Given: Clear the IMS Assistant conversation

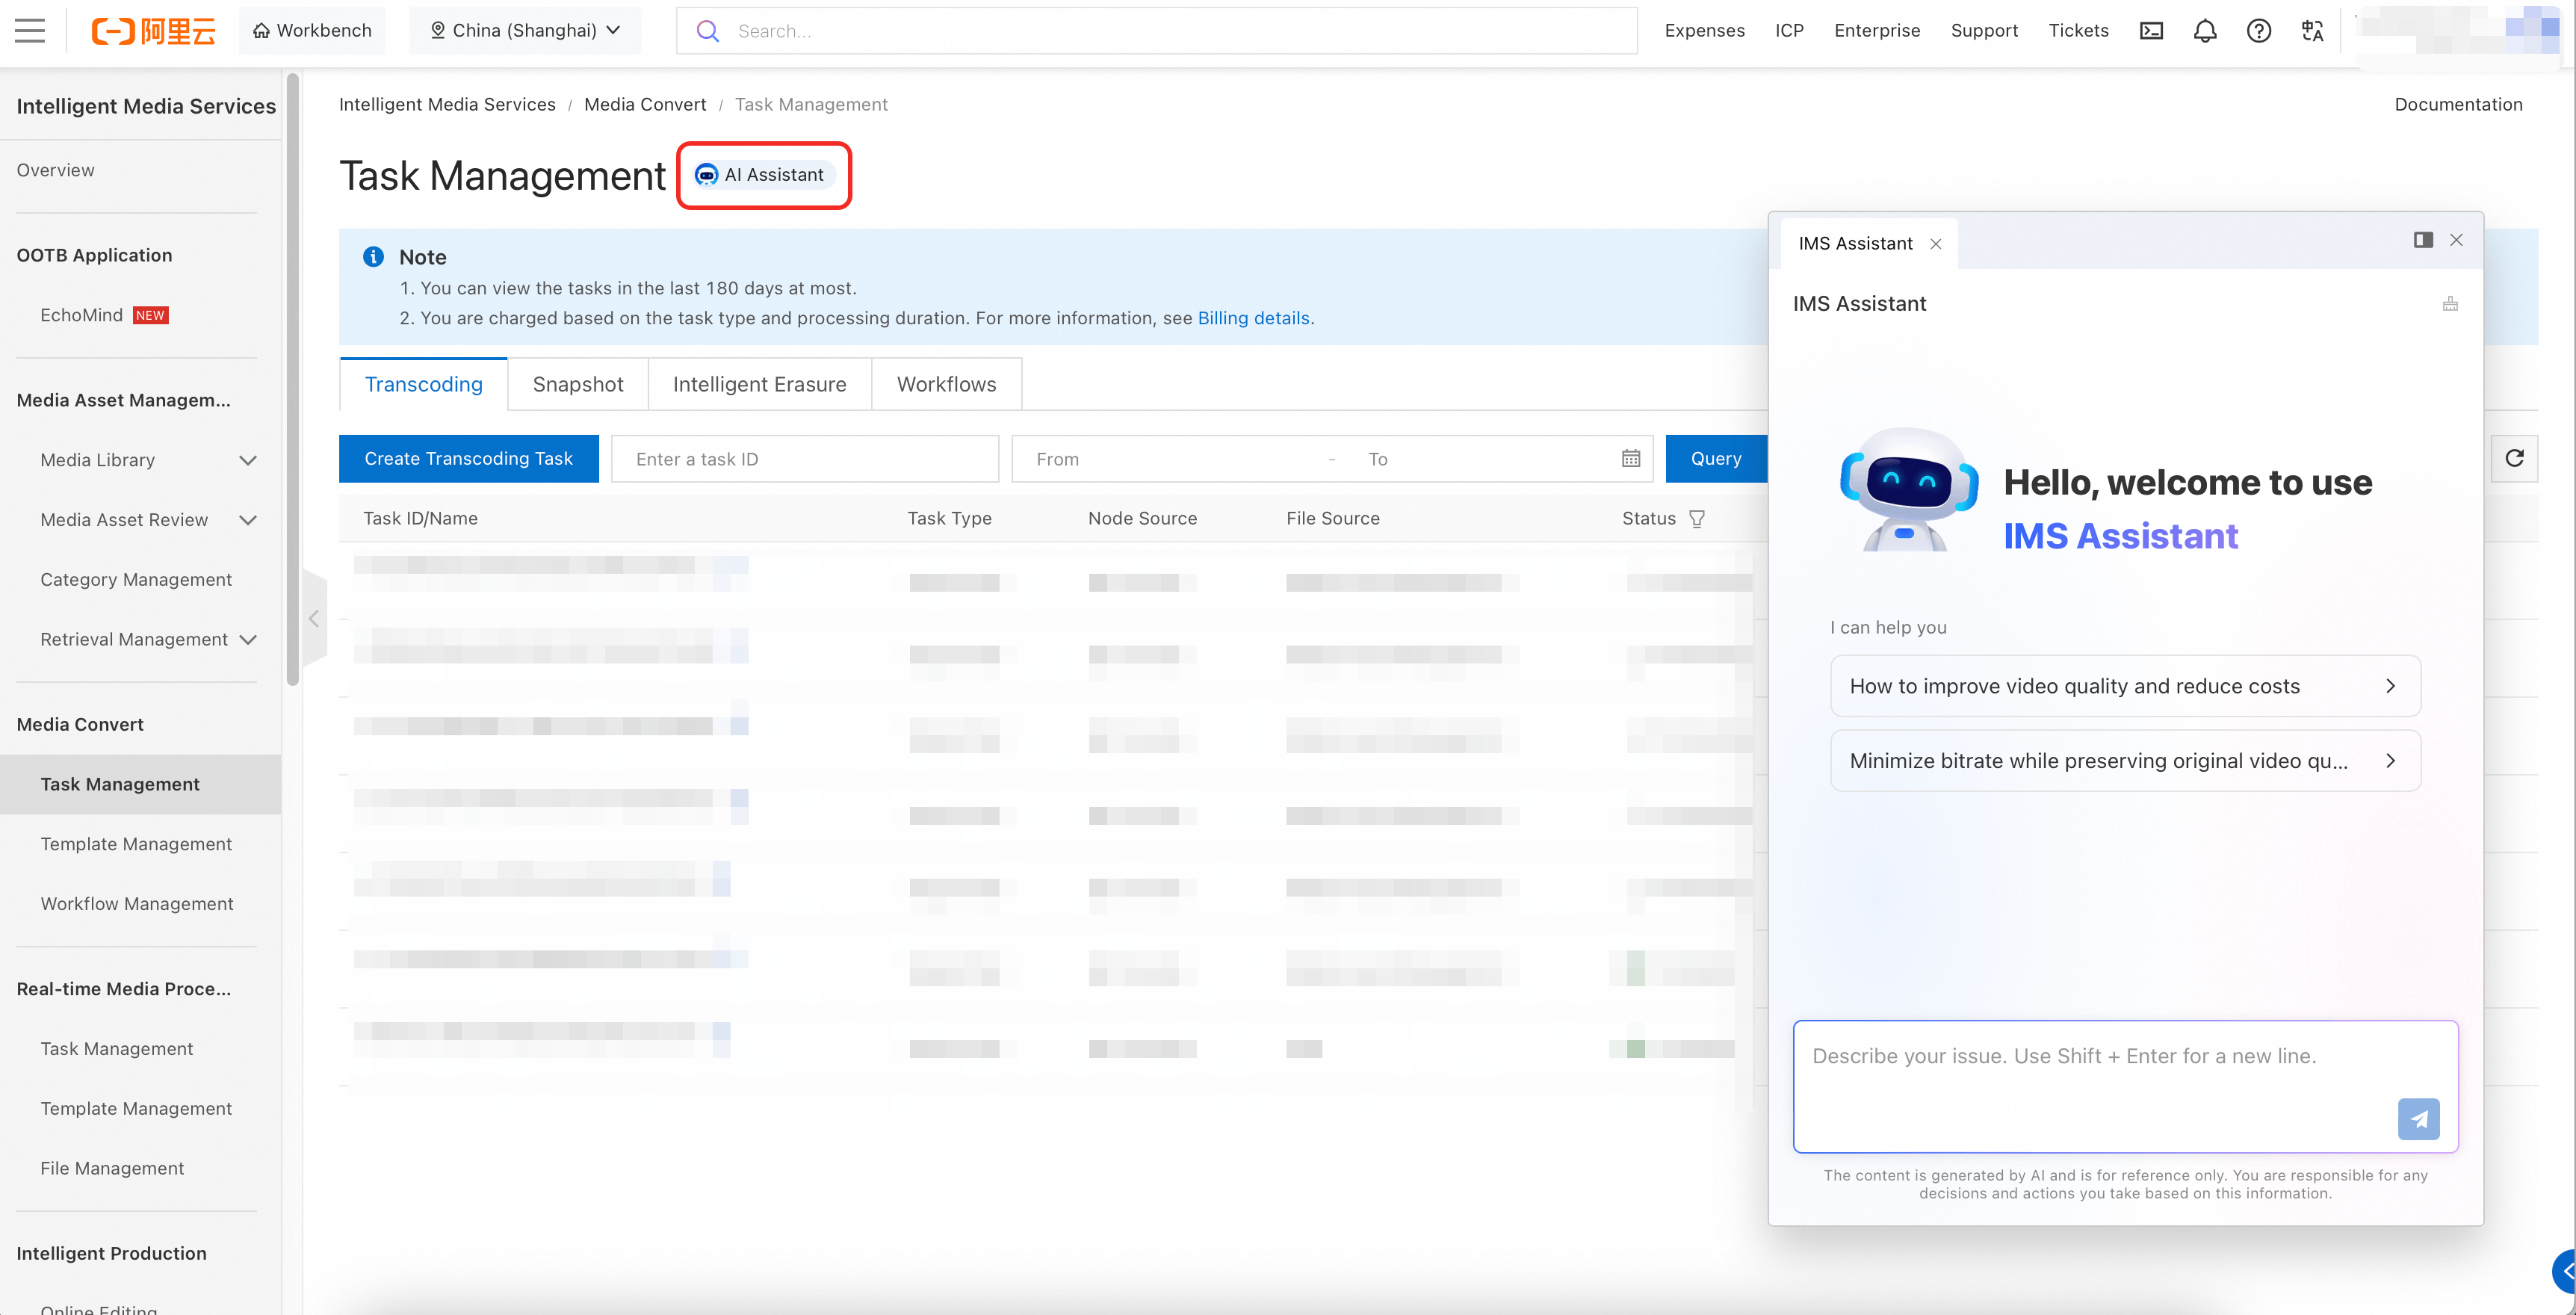Looking at the screenshot, I should 2450,304.
